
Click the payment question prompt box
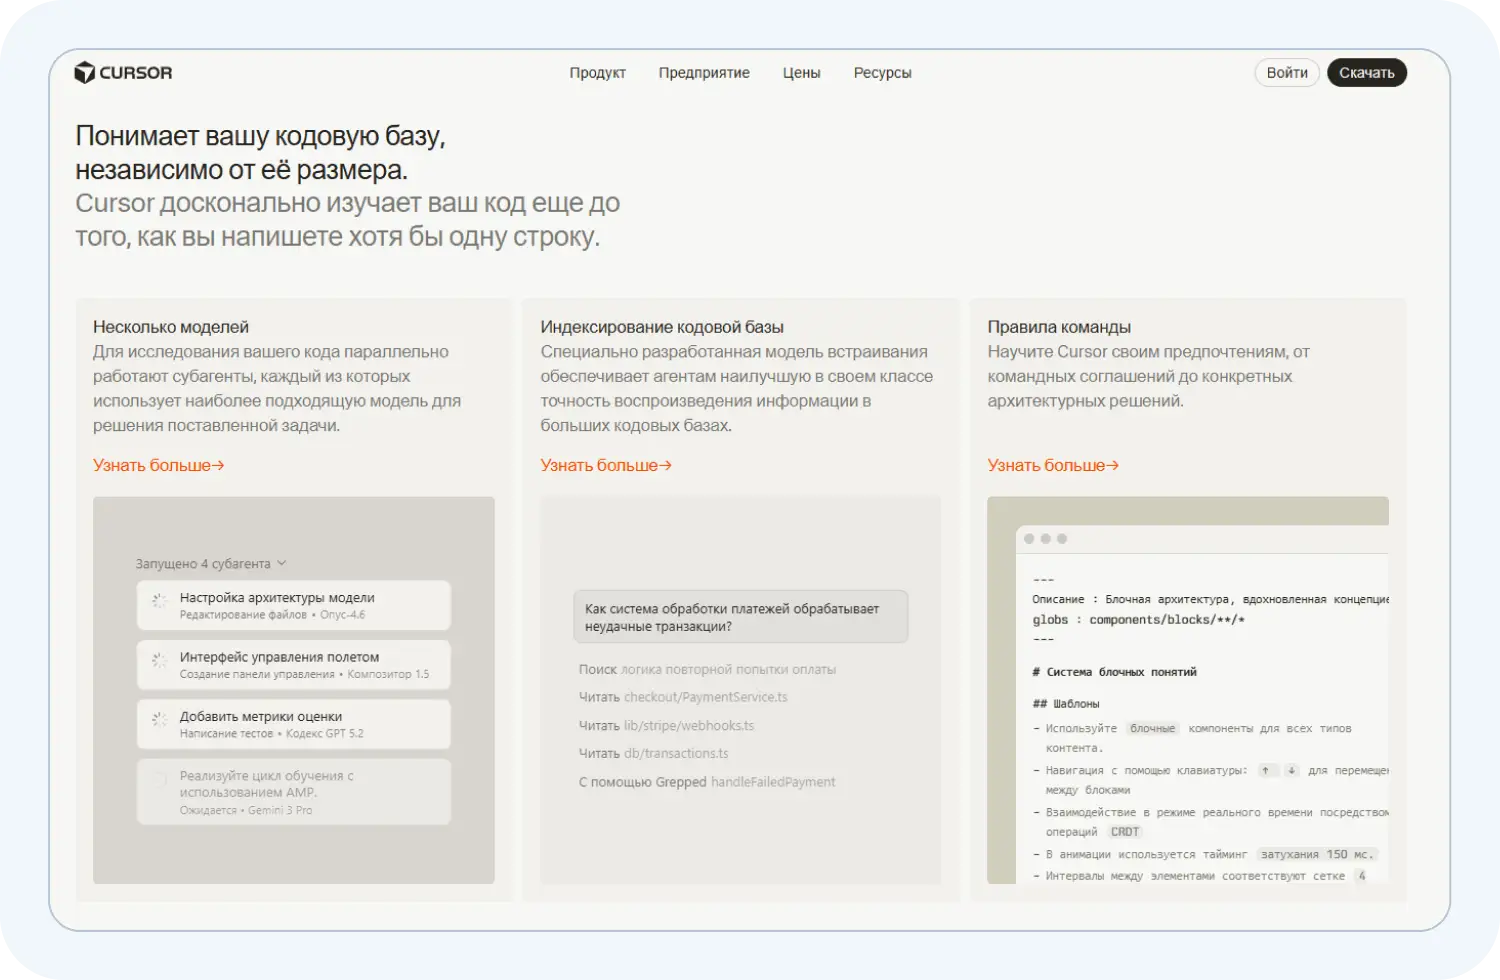point(741,616)
